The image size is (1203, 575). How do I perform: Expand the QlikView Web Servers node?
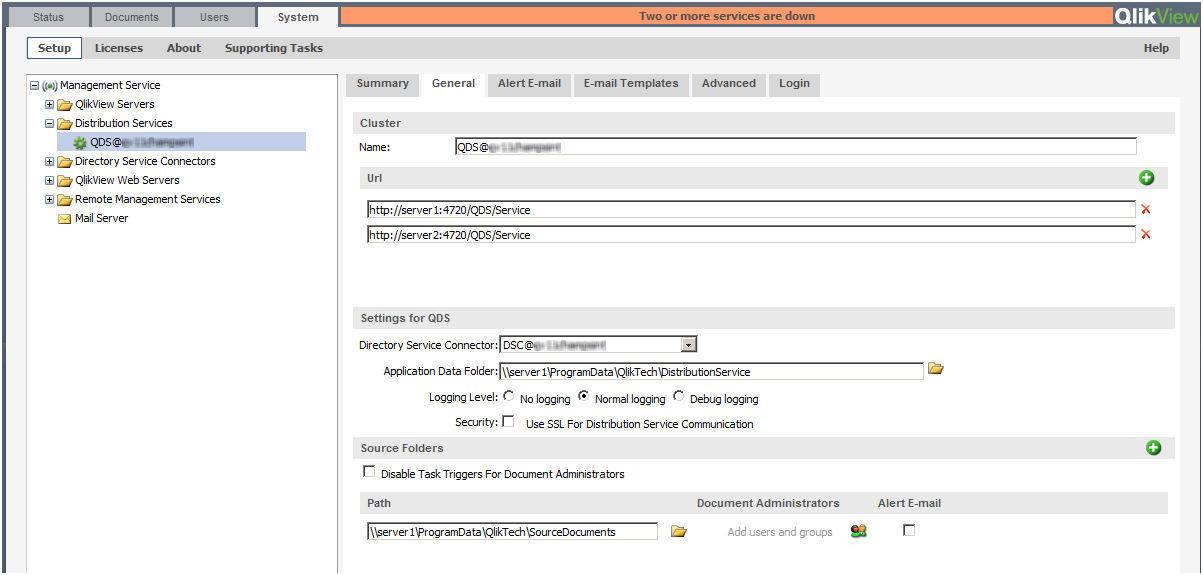(50, 181)
